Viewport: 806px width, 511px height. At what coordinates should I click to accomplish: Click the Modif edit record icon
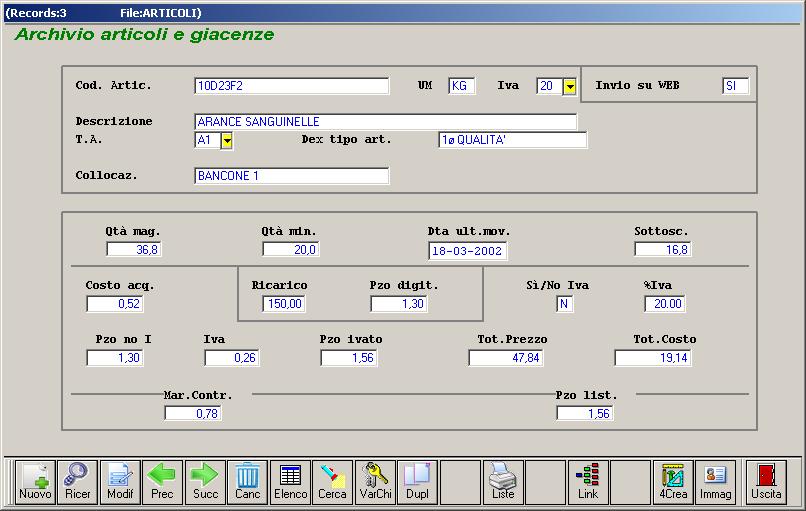[x=120, y=482]
